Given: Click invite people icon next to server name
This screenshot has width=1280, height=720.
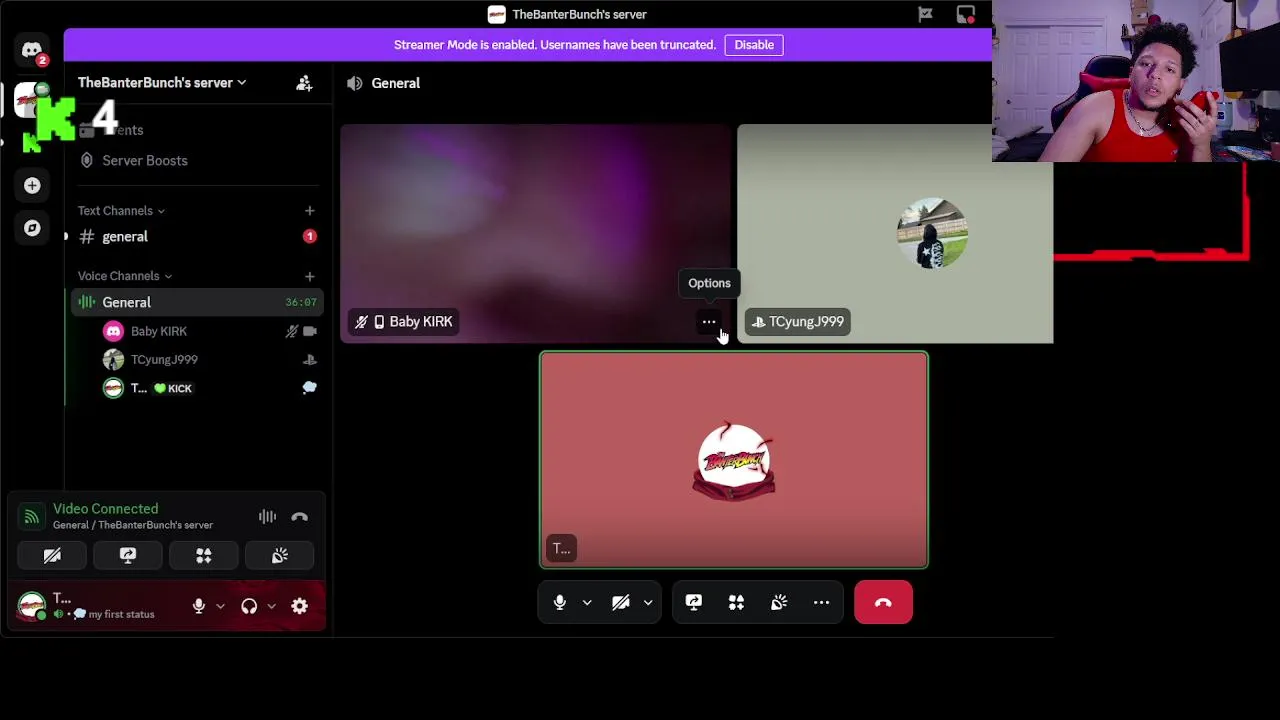Looking at the screenshot, I should coord(304,83).
